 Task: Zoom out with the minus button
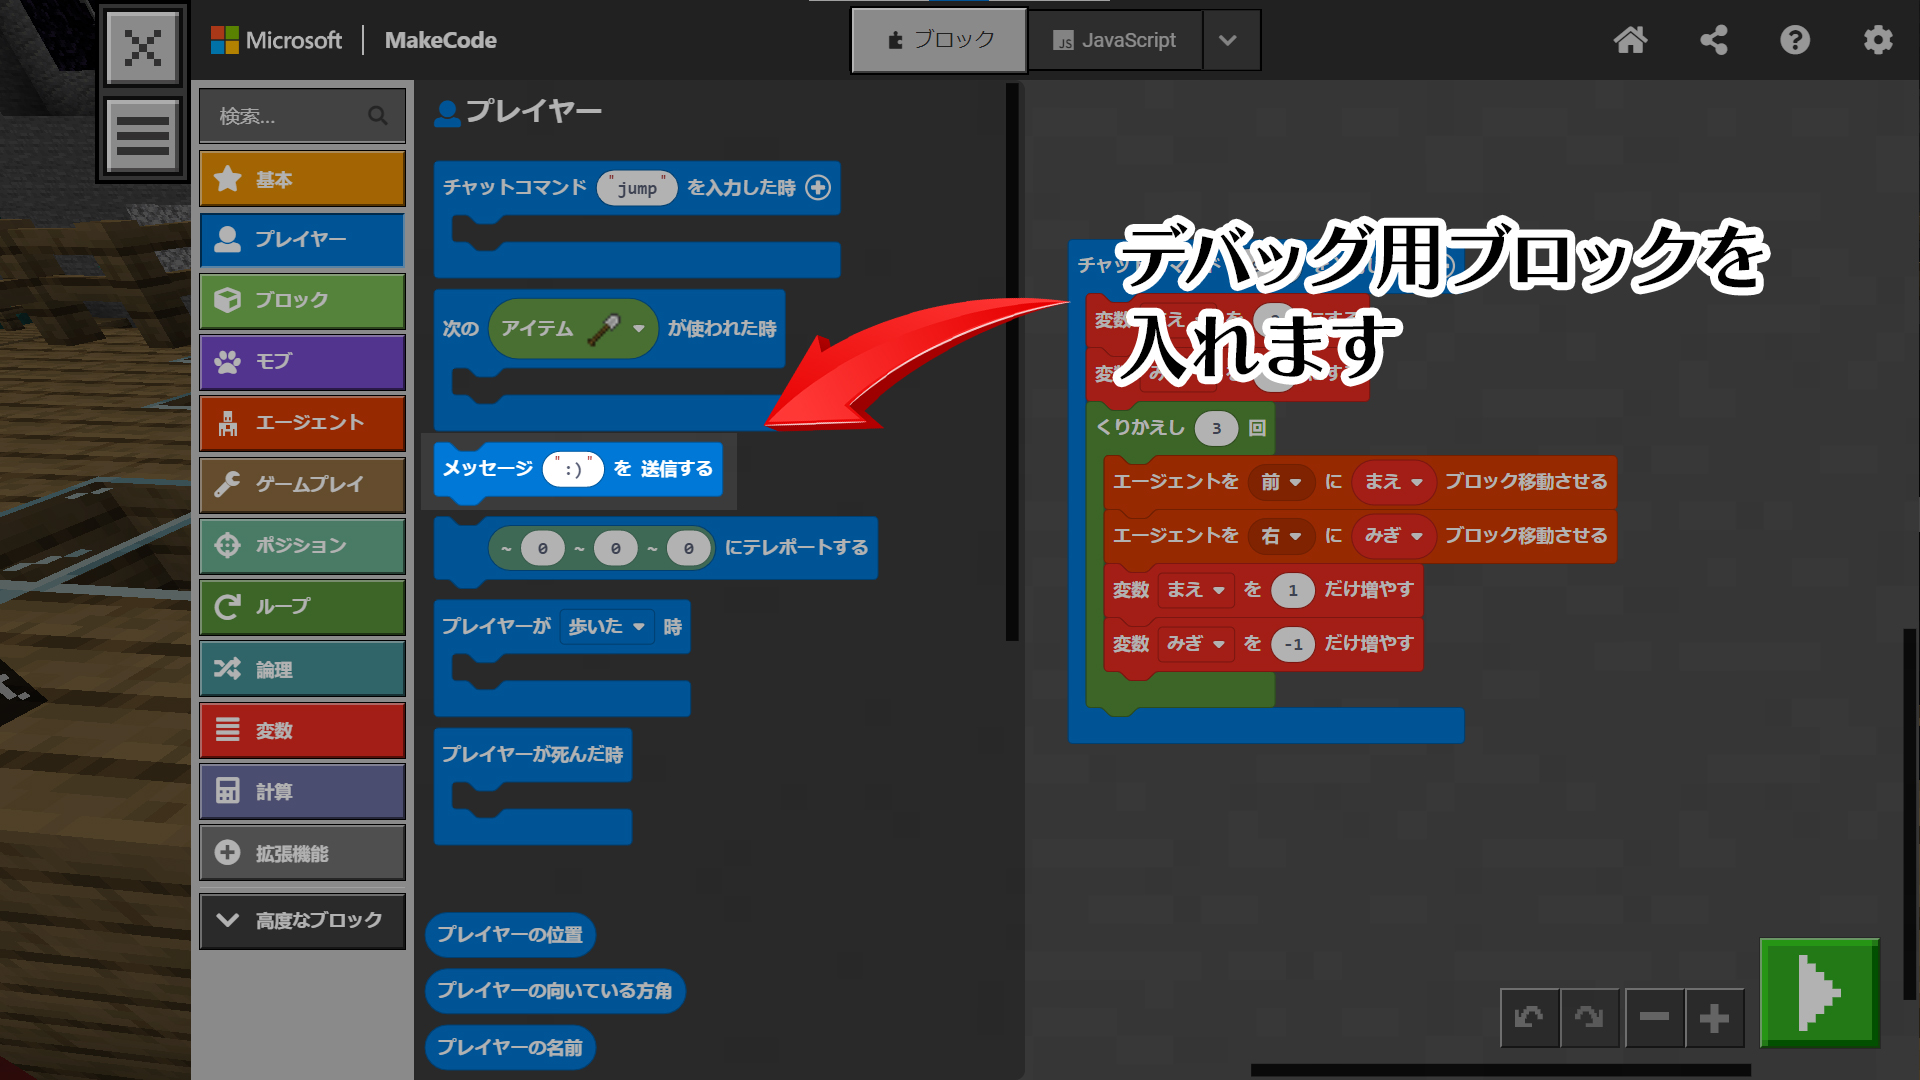(x=1654, y=1018)
